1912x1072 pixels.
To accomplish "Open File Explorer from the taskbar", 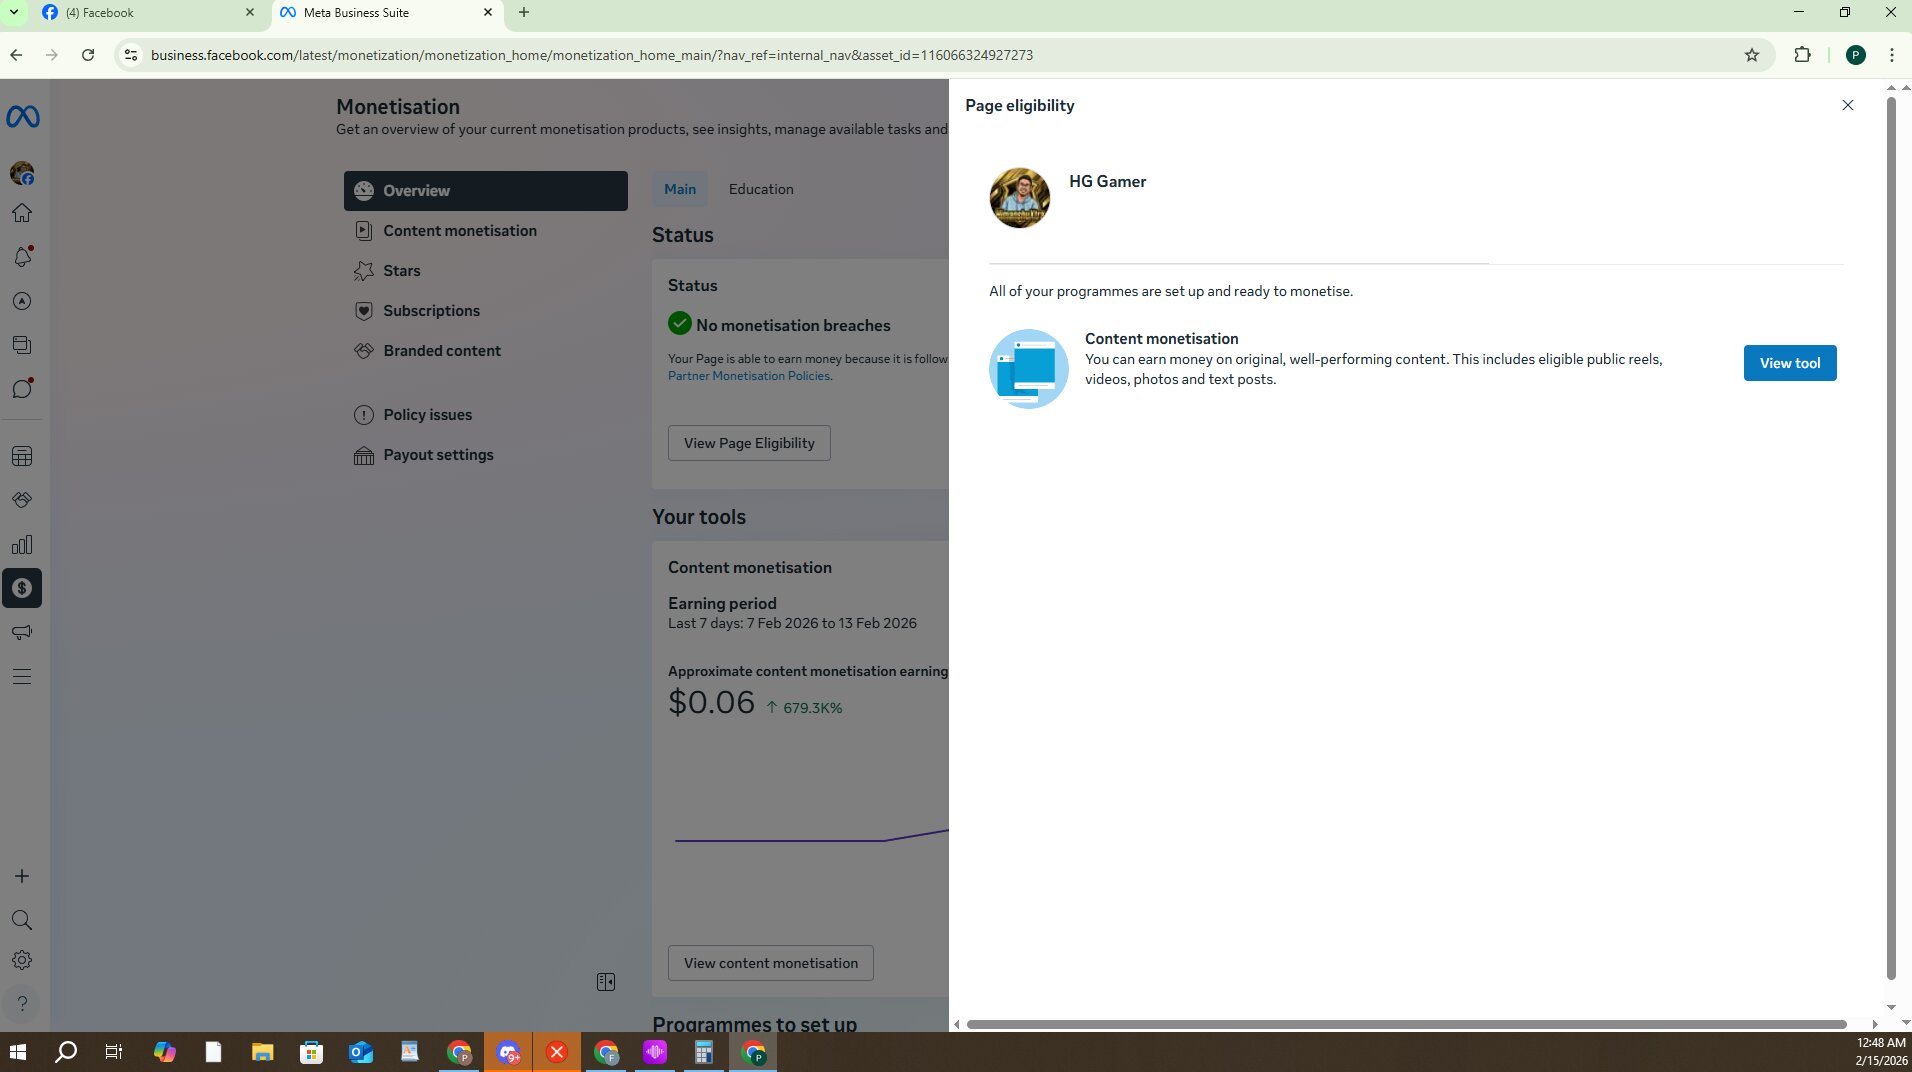I will tap(262, 1052).
